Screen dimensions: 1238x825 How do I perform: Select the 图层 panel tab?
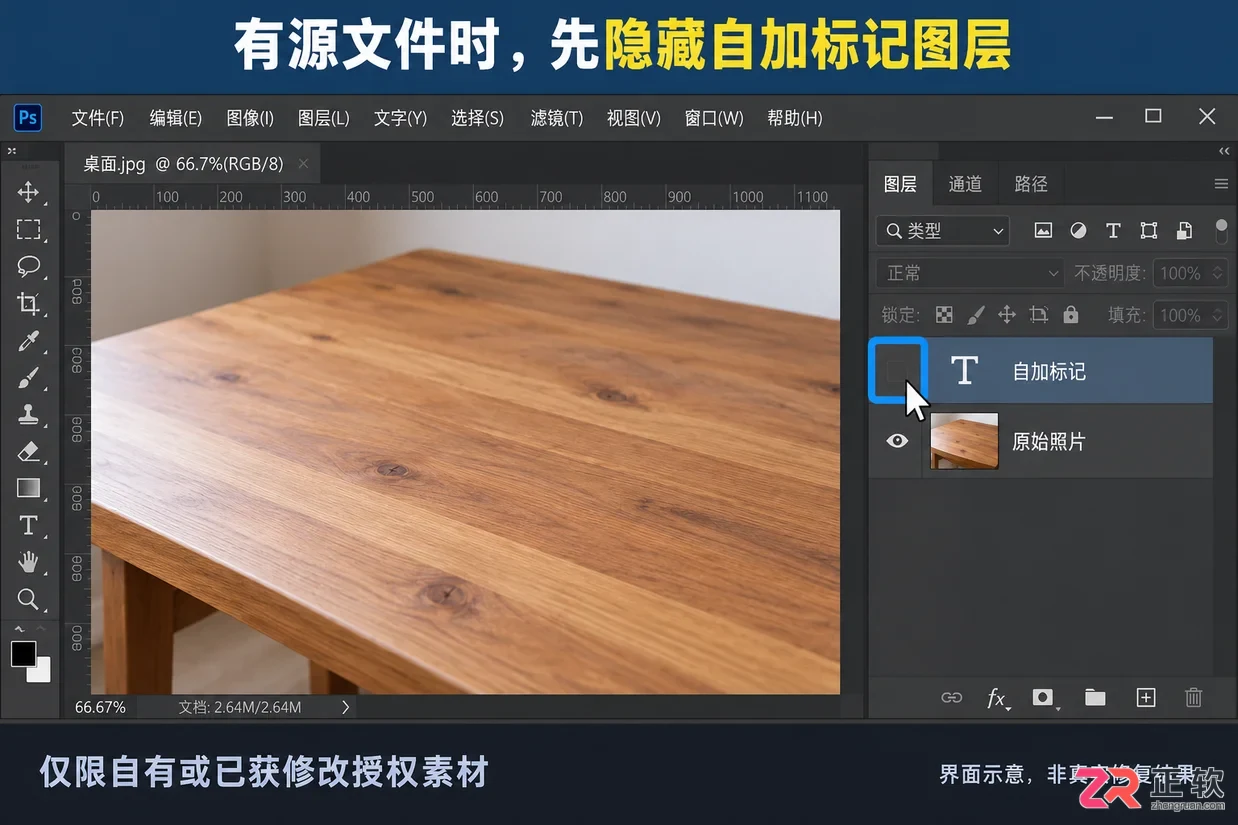(x=900, y=184)
